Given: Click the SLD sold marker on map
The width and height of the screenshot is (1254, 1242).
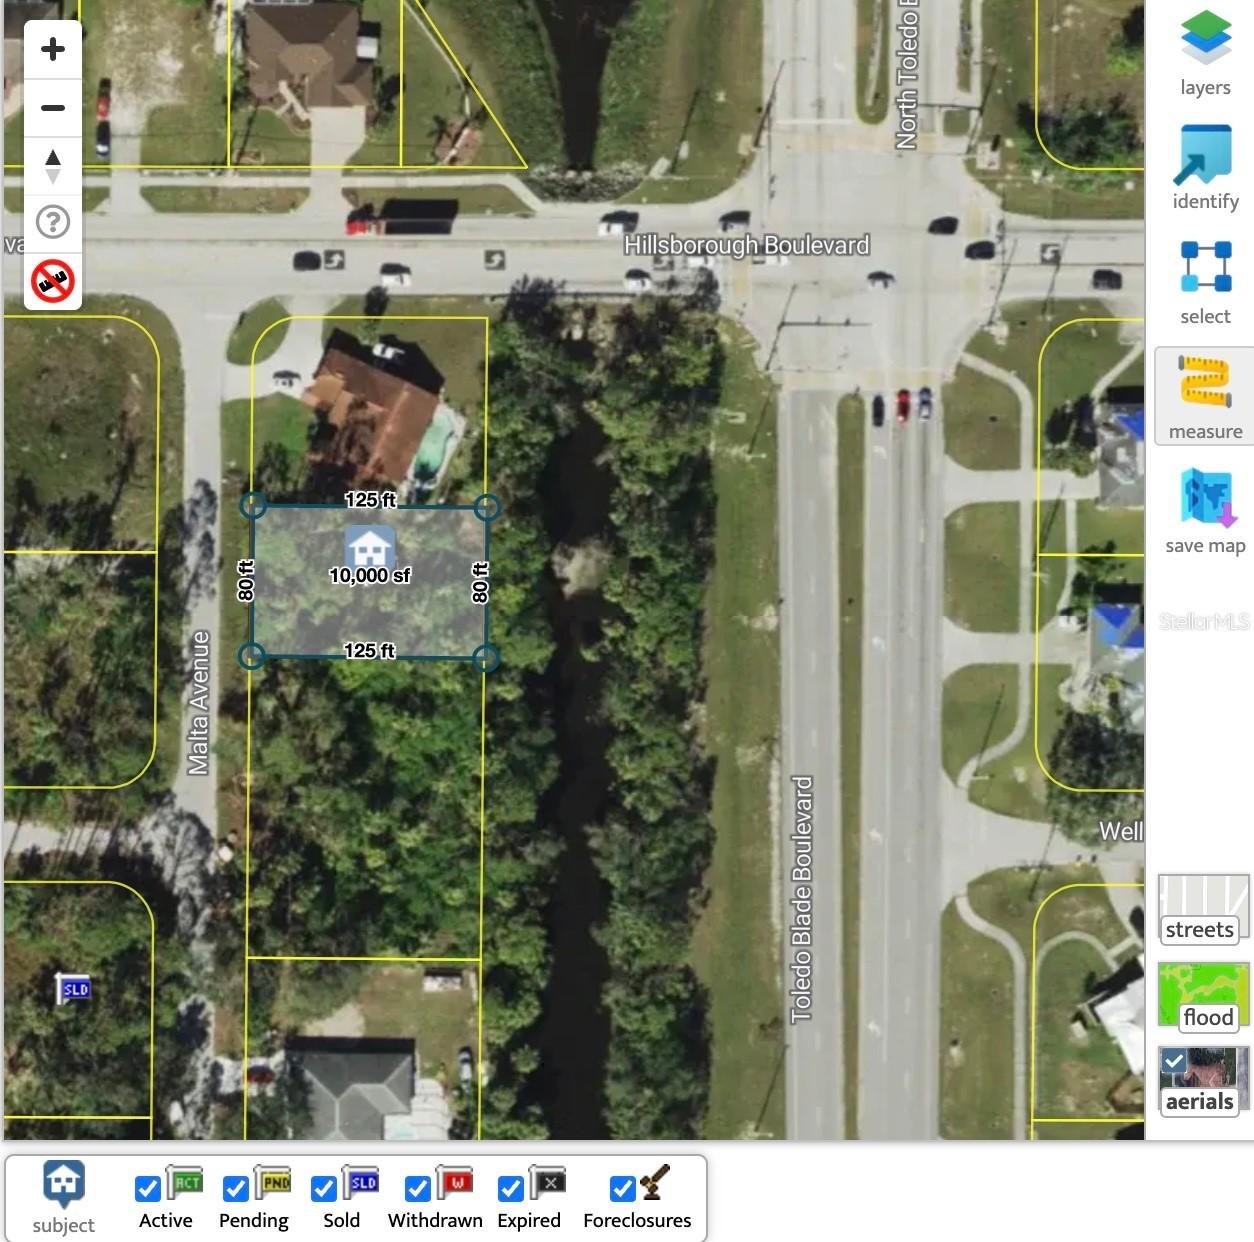Looking at the screenshot, I should pos(73,988).
